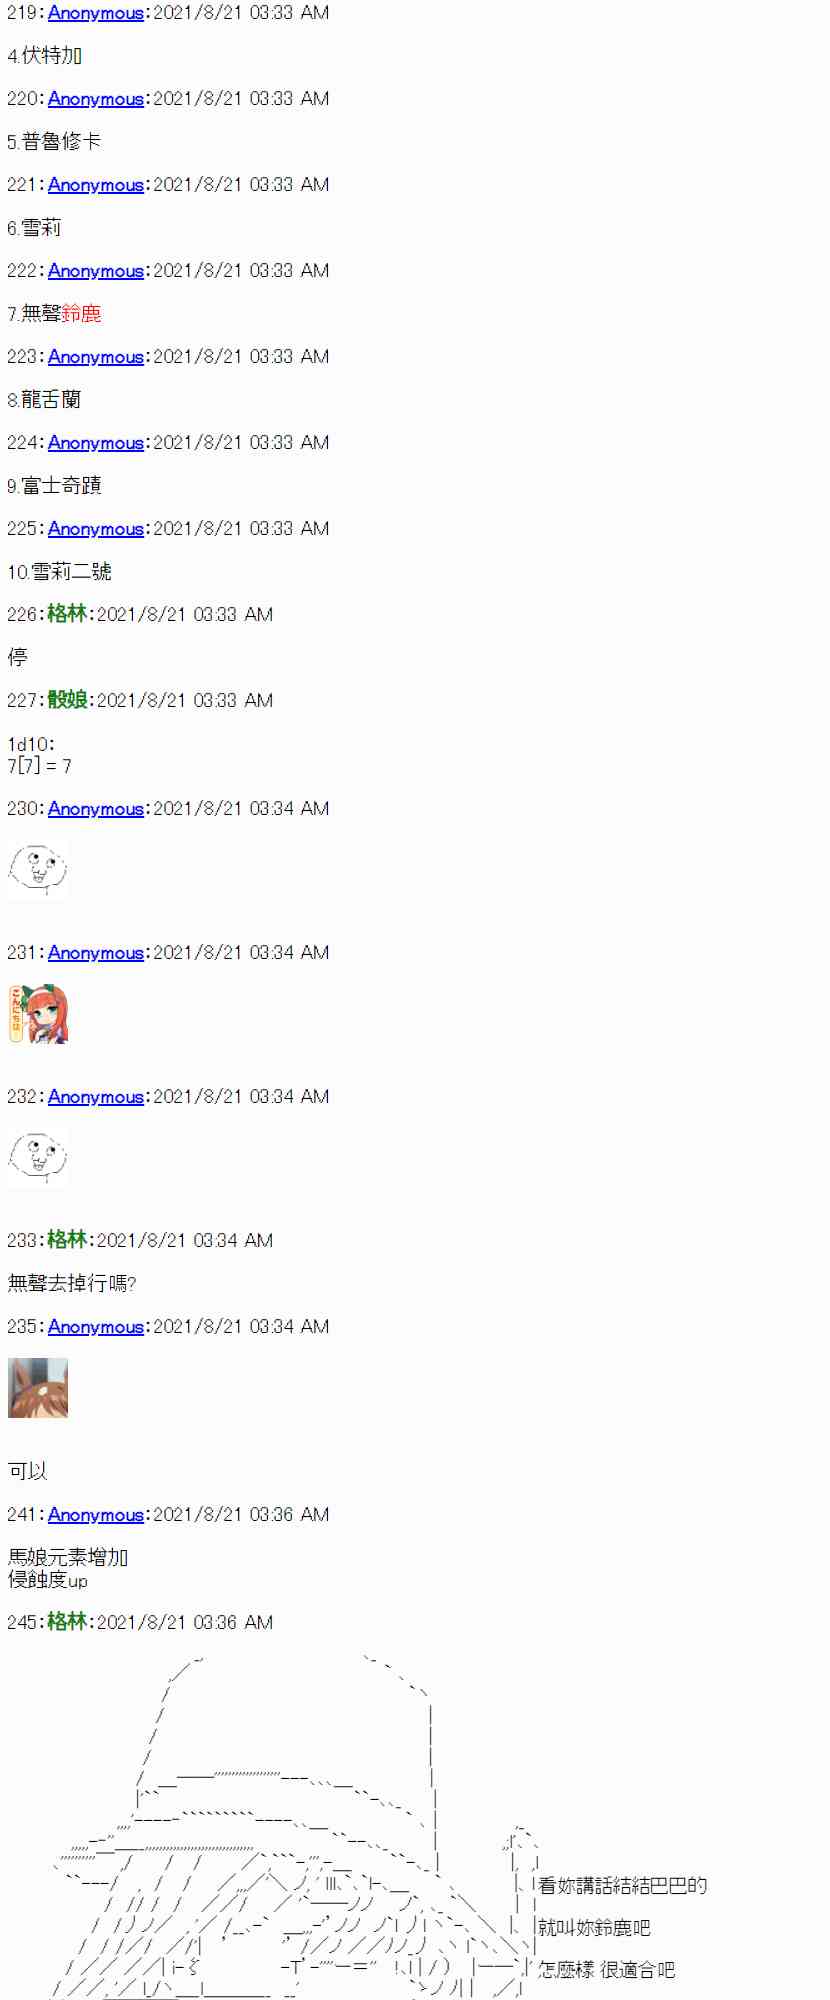Open Anonymous link on post 232
Image resolution: width=830 pixels, height=2000 pixels.
(96, 1097)
